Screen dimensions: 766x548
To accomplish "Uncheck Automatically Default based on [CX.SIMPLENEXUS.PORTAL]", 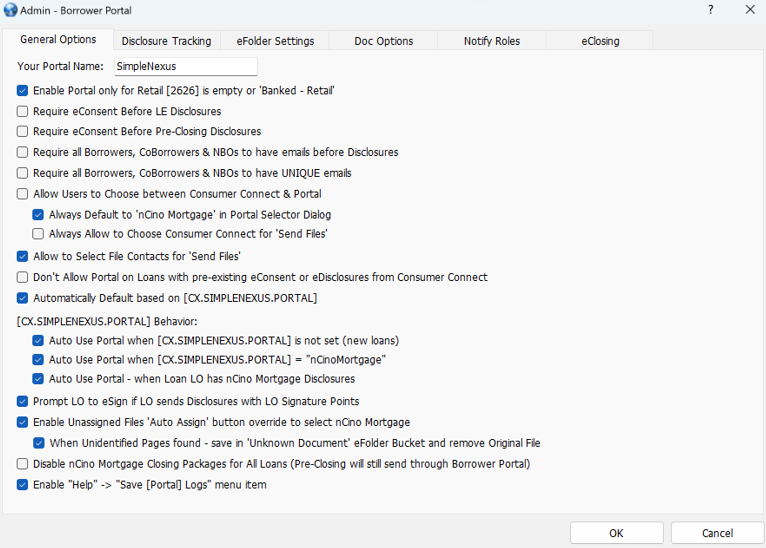I will click(x=22, y=298).
